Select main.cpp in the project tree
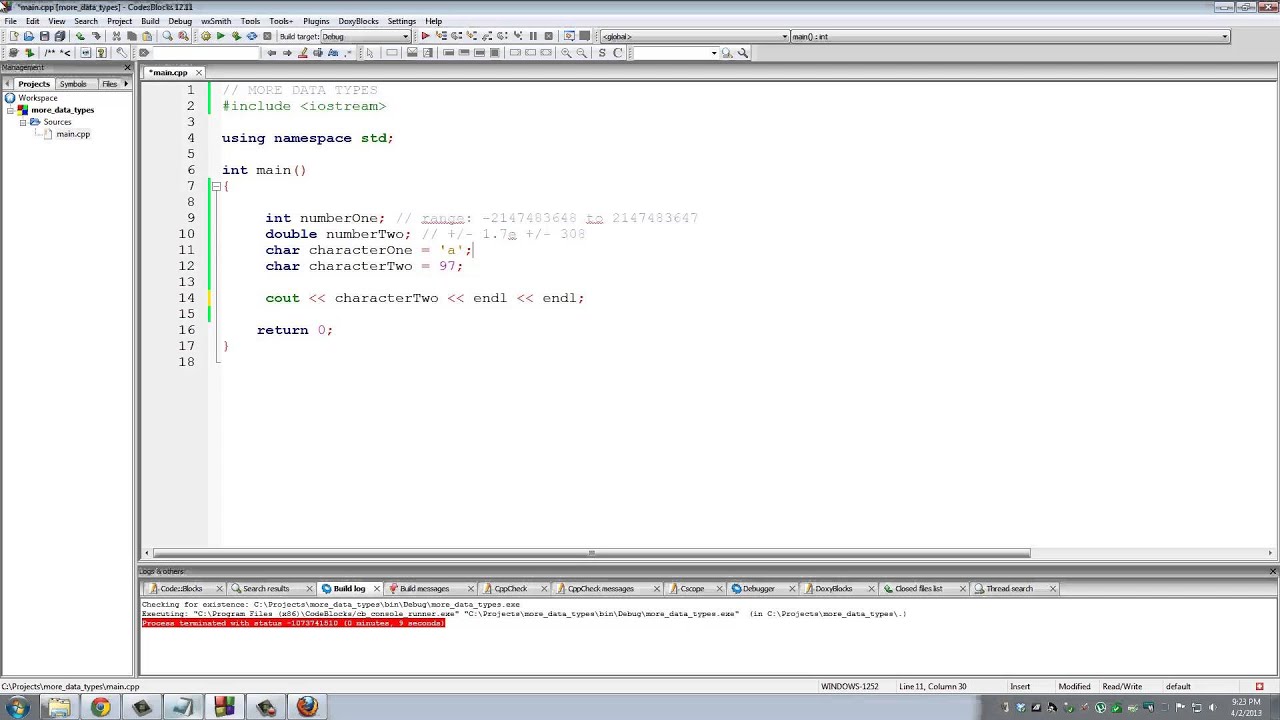1280x720 pixels. click(x=73, y=134)
